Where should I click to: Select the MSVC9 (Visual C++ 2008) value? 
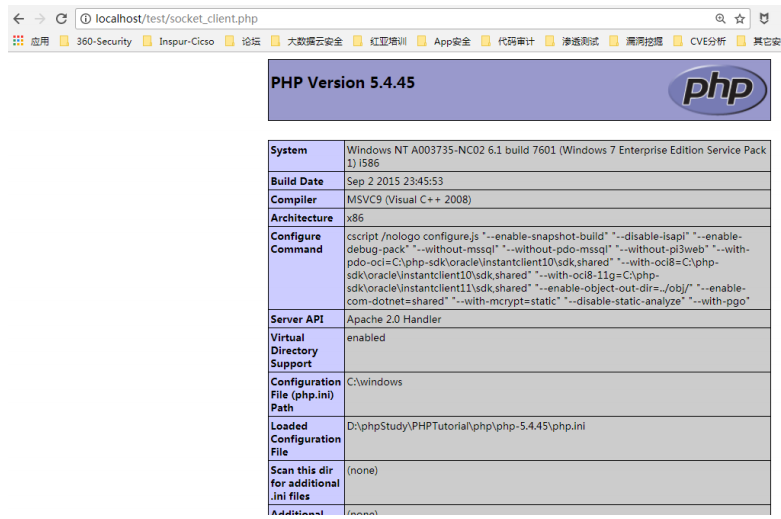[409, 200]
